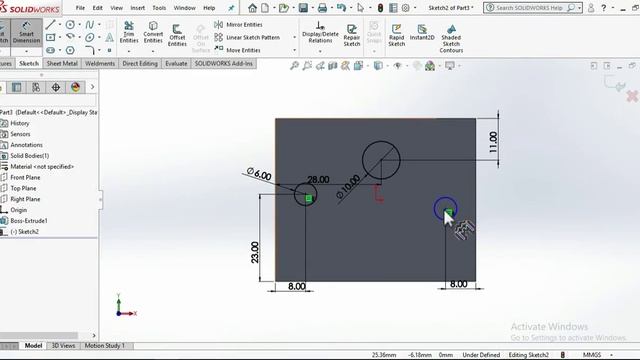Click Linear Sketch Pattern
The image size is (640, 360).
point(247,37)
